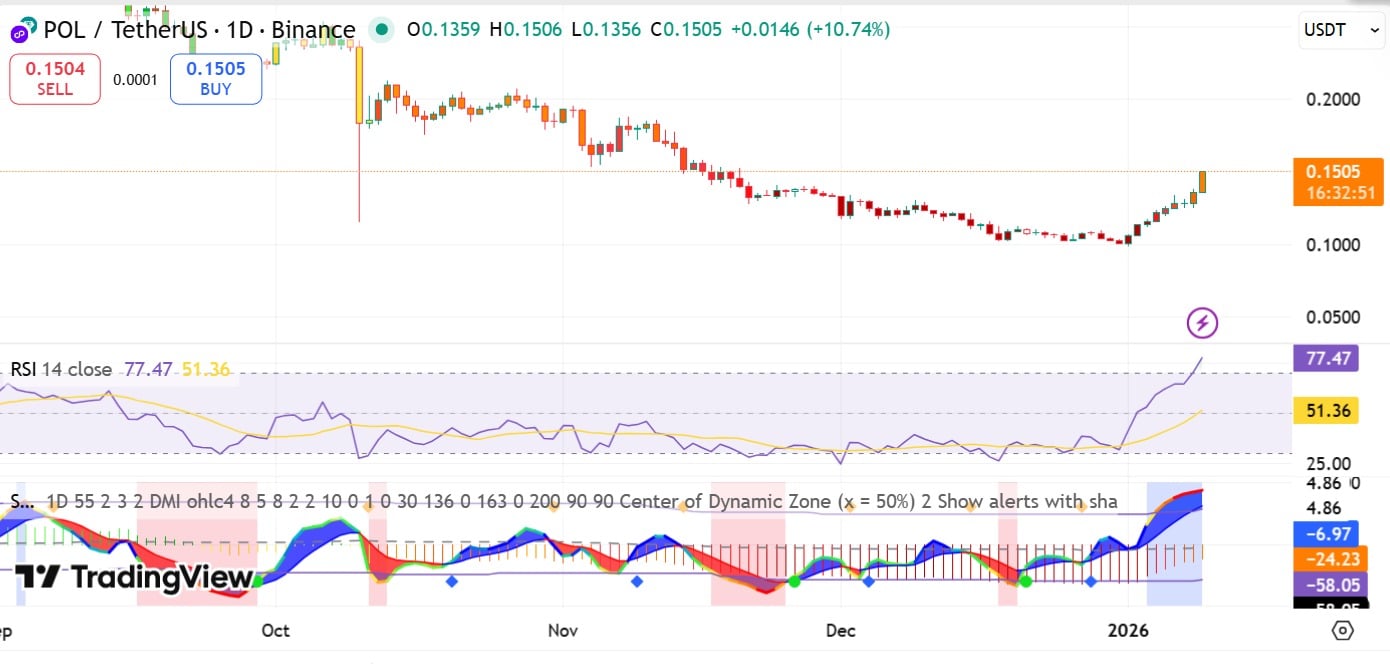This screenshot has width=1390, height=664.
Task: Click the TradingView logo
Action: [x=133, y=577]
